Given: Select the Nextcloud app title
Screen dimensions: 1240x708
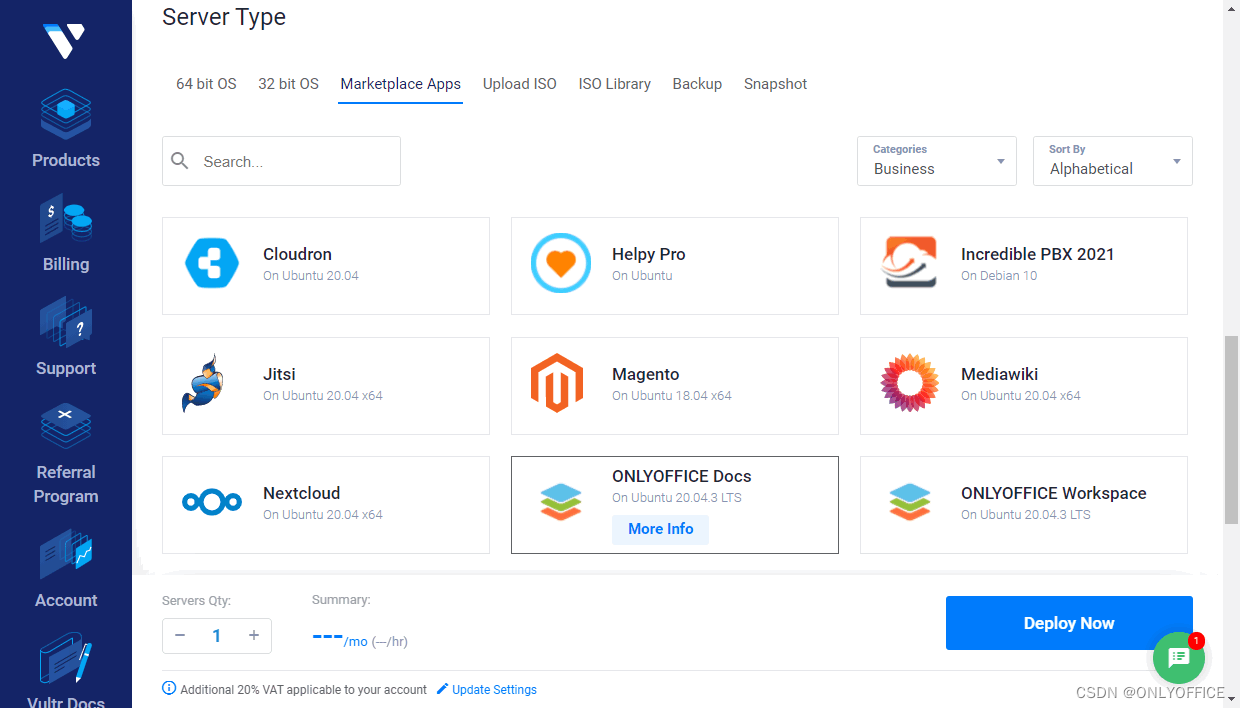Looking at the screenshot, I should (x=302, y=493).
